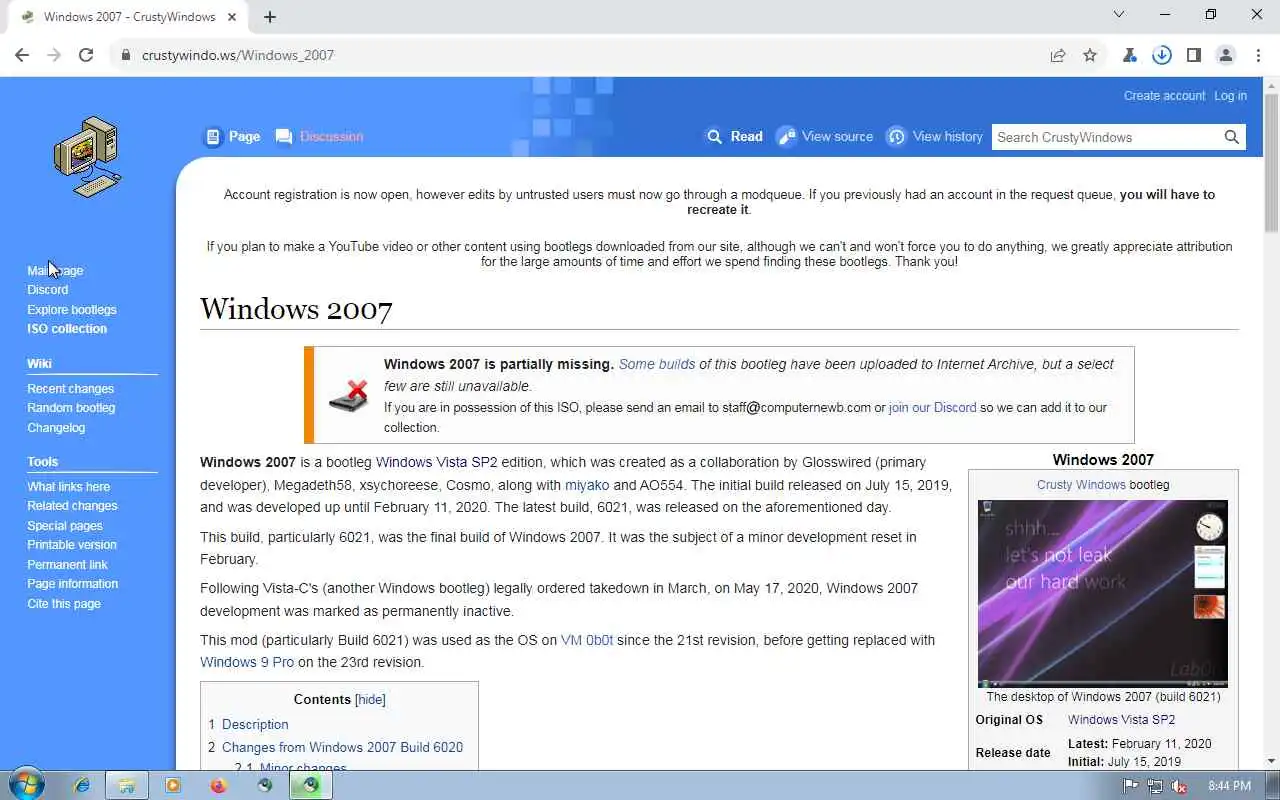Focus the Search CrustyWindows field

[1106, 137]
